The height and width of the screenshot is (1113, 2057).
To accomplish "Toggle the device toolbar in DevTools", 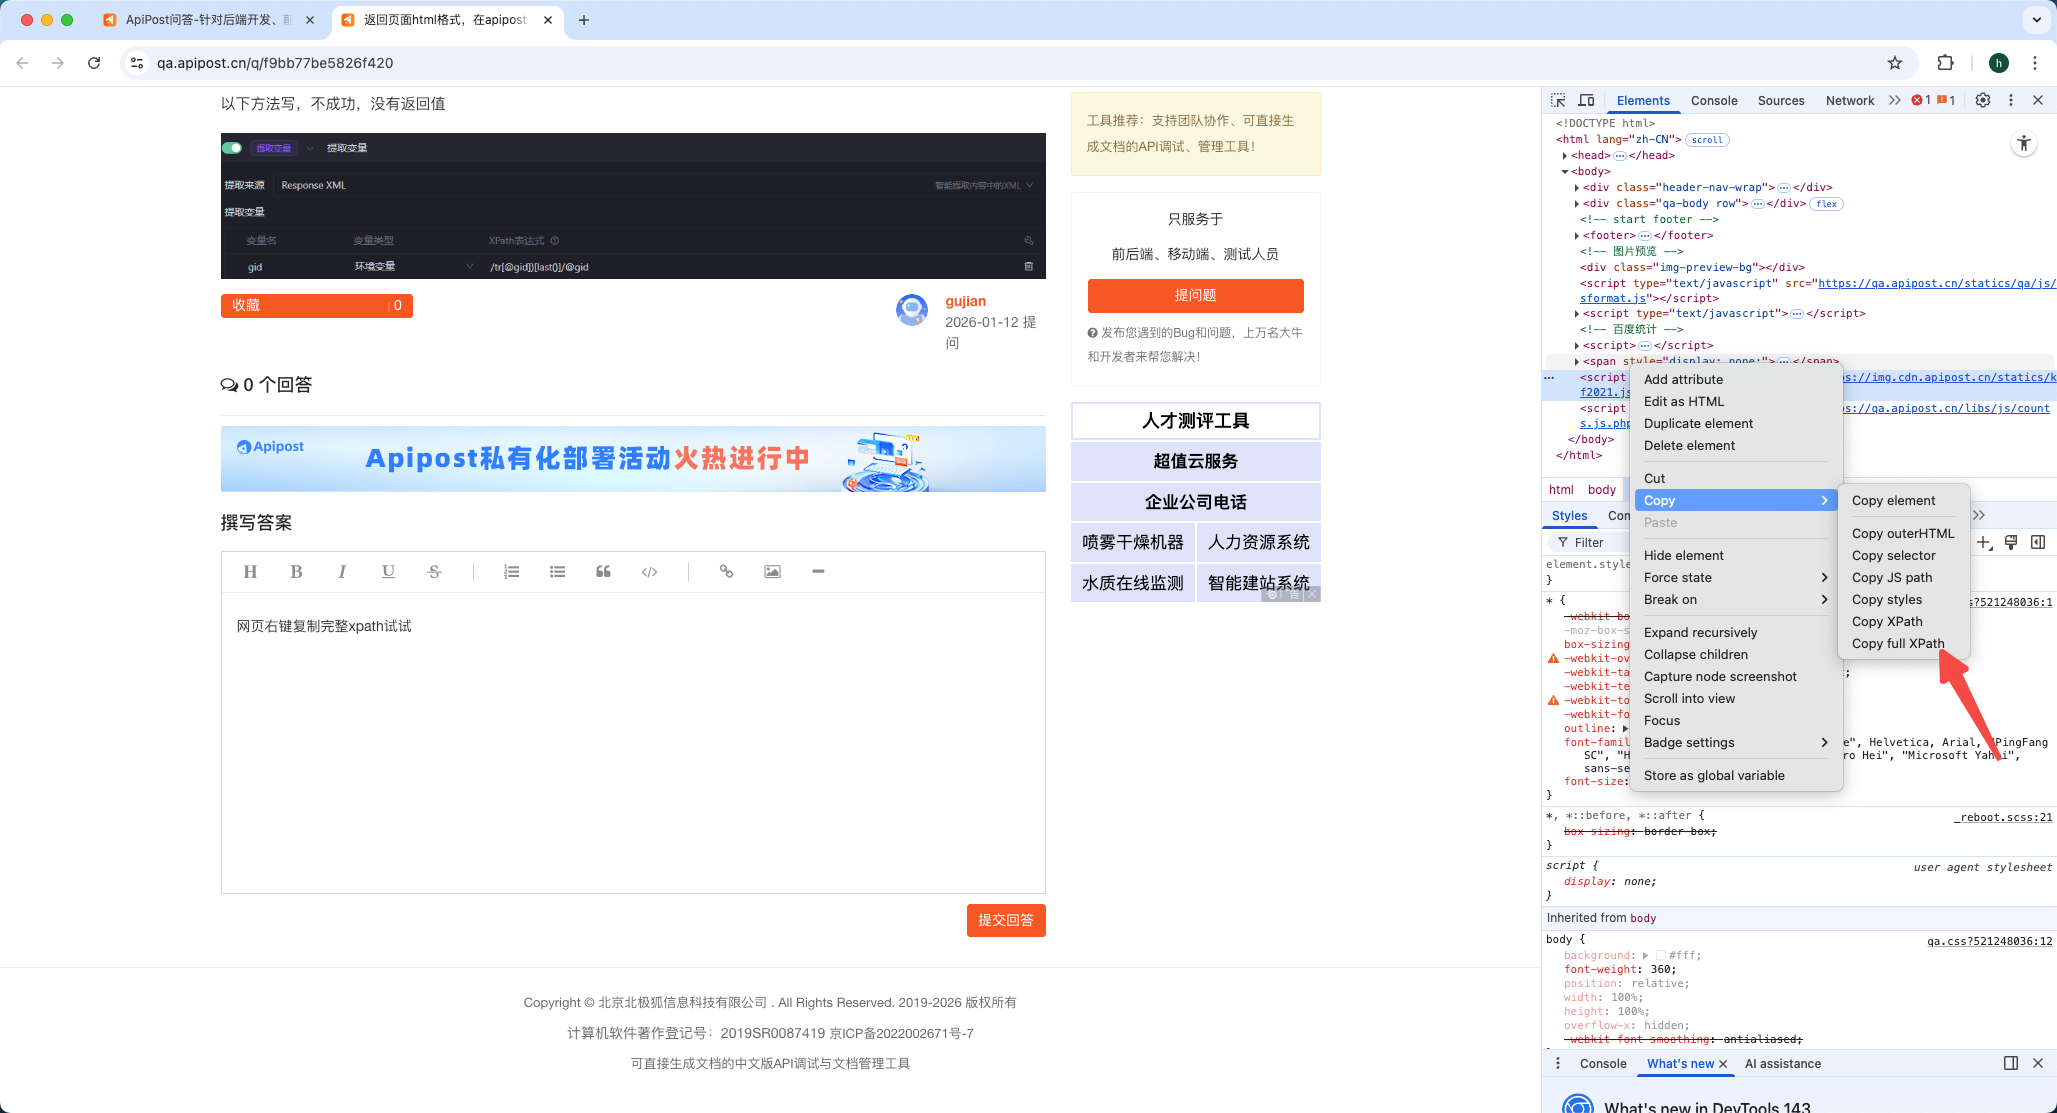I will pyautogui.click(x=1587, y=100).
